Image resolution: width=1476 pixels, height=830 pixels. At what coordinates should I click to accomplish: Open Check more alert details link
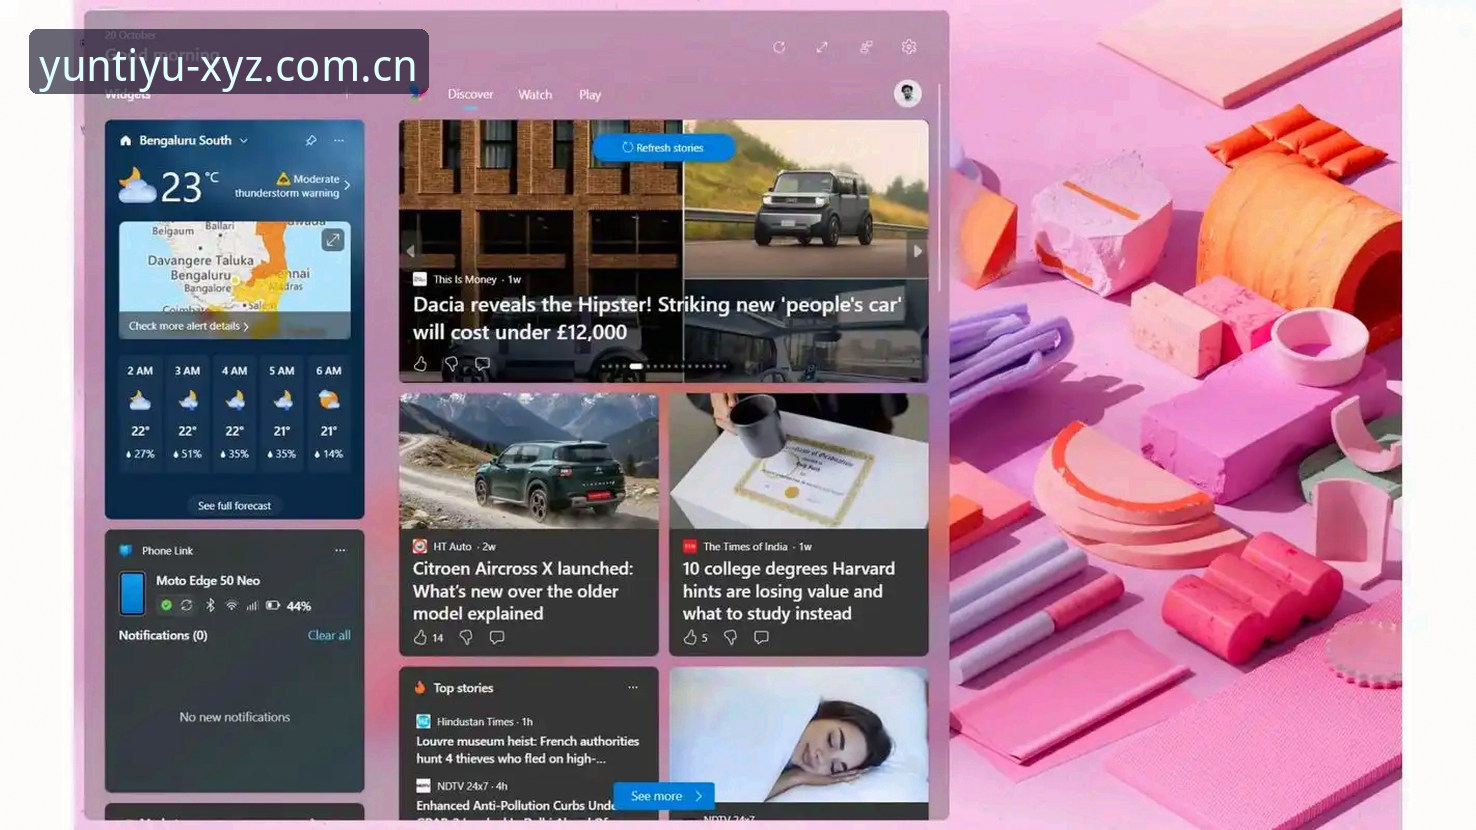(x=189, y=326)
